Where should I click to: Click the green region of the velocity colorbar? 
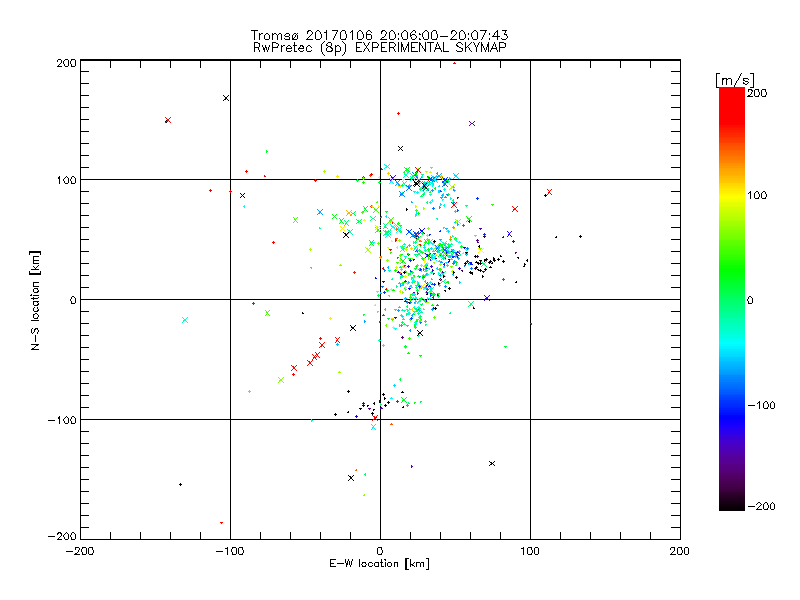[732, 270]
